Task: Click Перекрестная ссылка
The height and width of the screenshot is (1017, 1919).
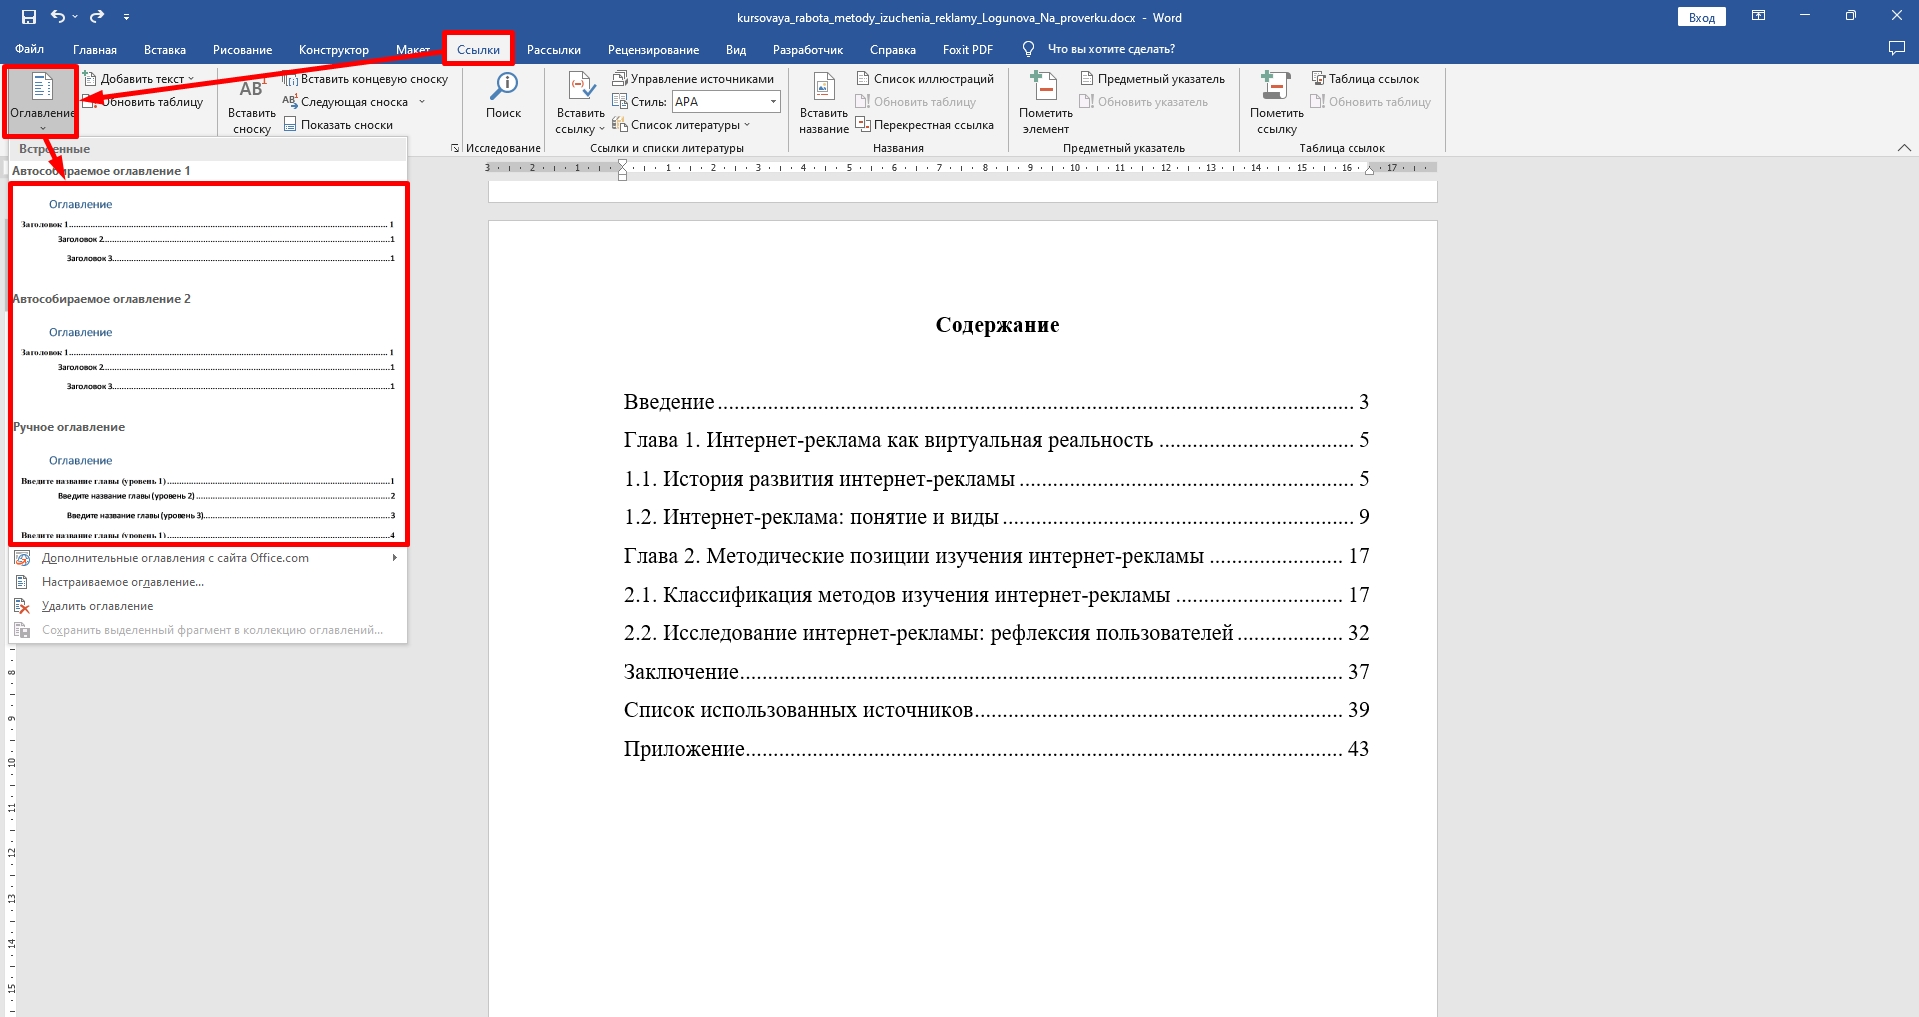Action: 925,125
